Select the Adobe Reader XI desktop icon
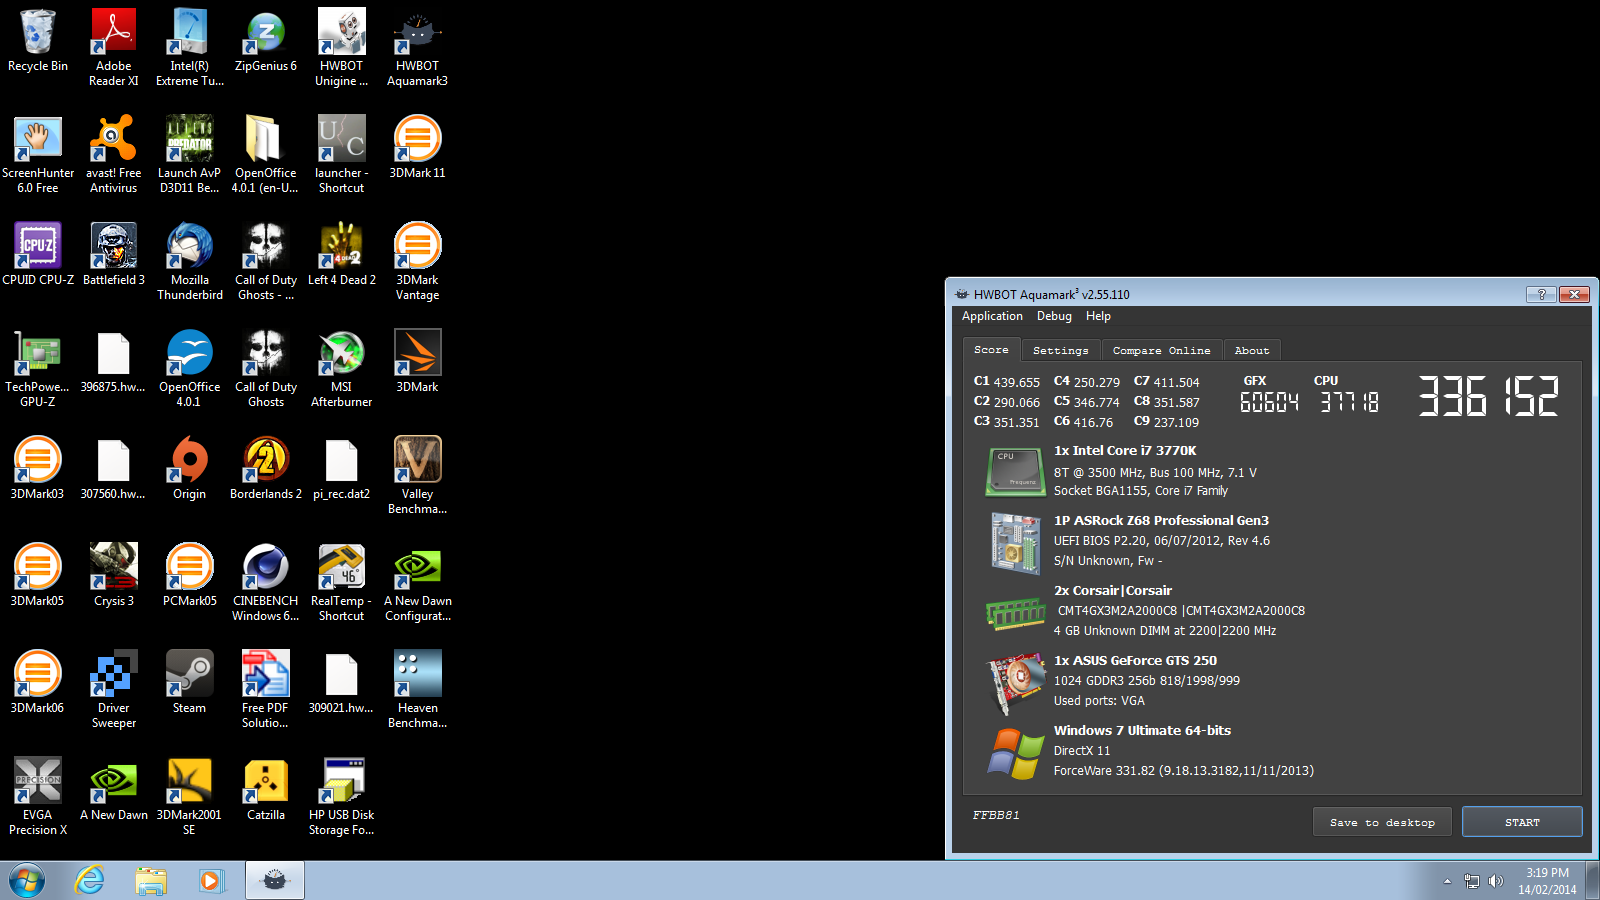Image resolution: width=1600 pixels, height=900 pixels. (x=113, y=48)
